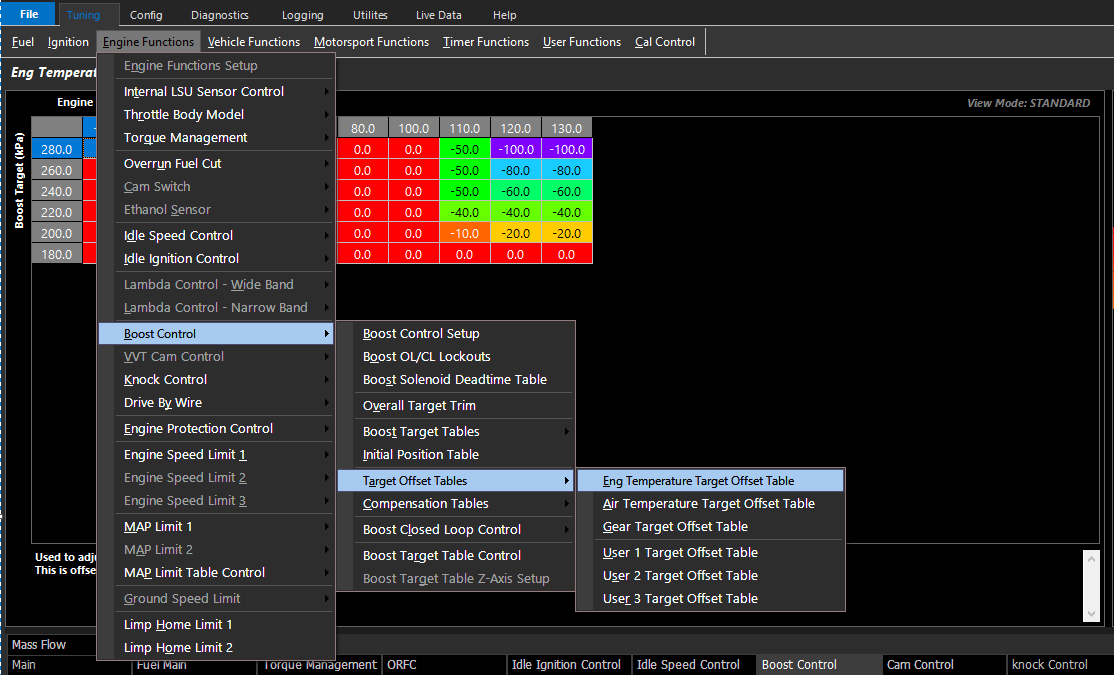Select the Idle Speed Control bottom tab
Viewport: 1114px width, 675px height.
point(688,665)
